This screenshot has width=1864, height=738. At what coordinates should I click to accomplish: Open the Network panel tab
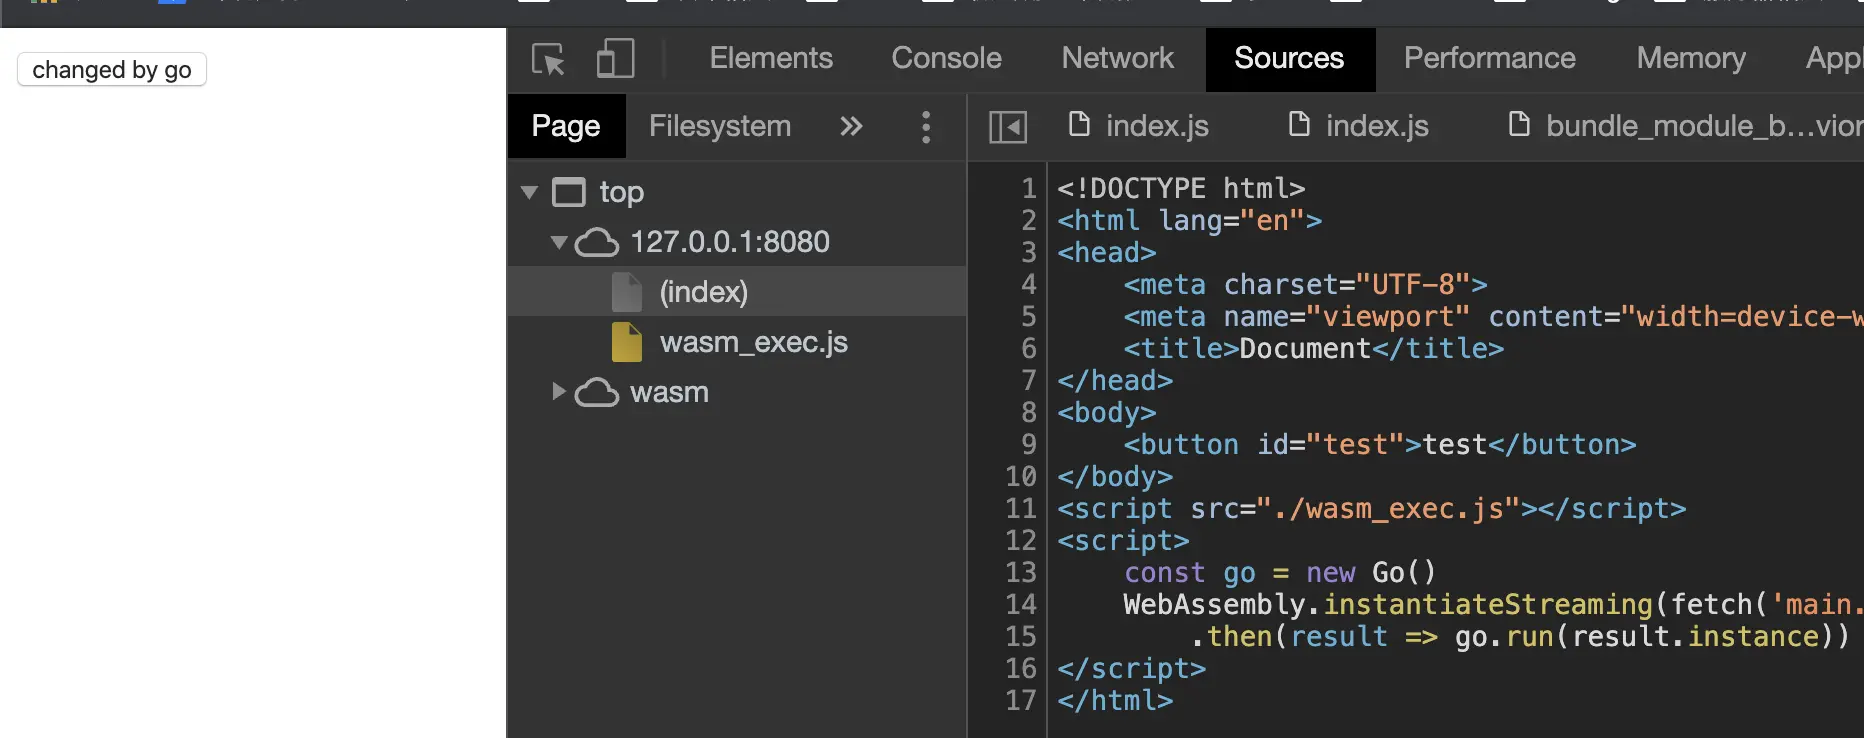click(x=1117, y=59)
